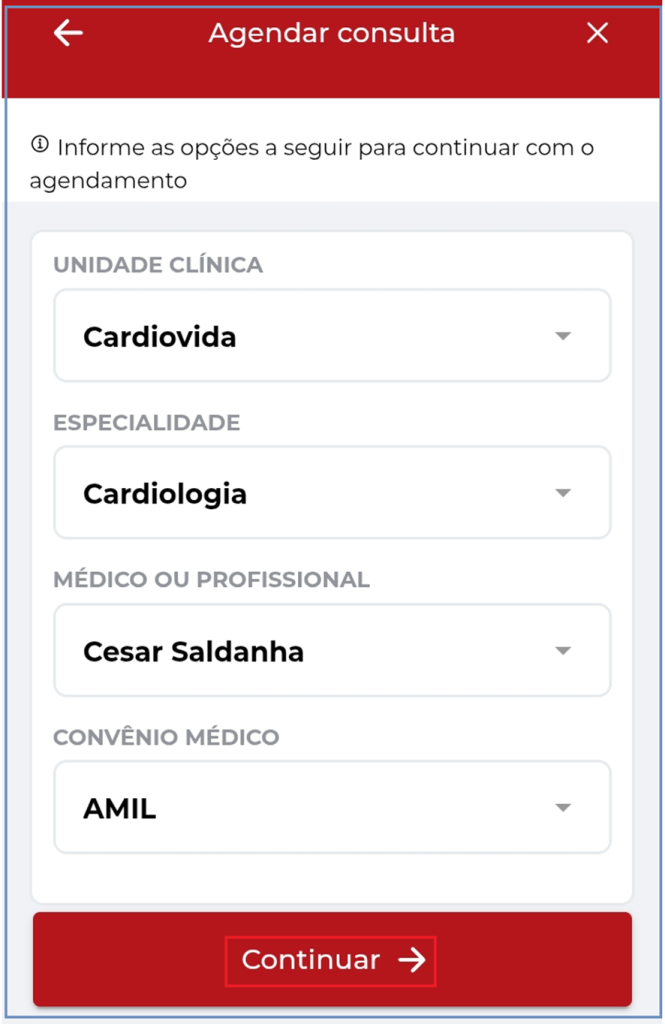Screen dimensions: 665x1024
Task: Expand the Especialidade dropdown arrow
Action: (563, 493)
